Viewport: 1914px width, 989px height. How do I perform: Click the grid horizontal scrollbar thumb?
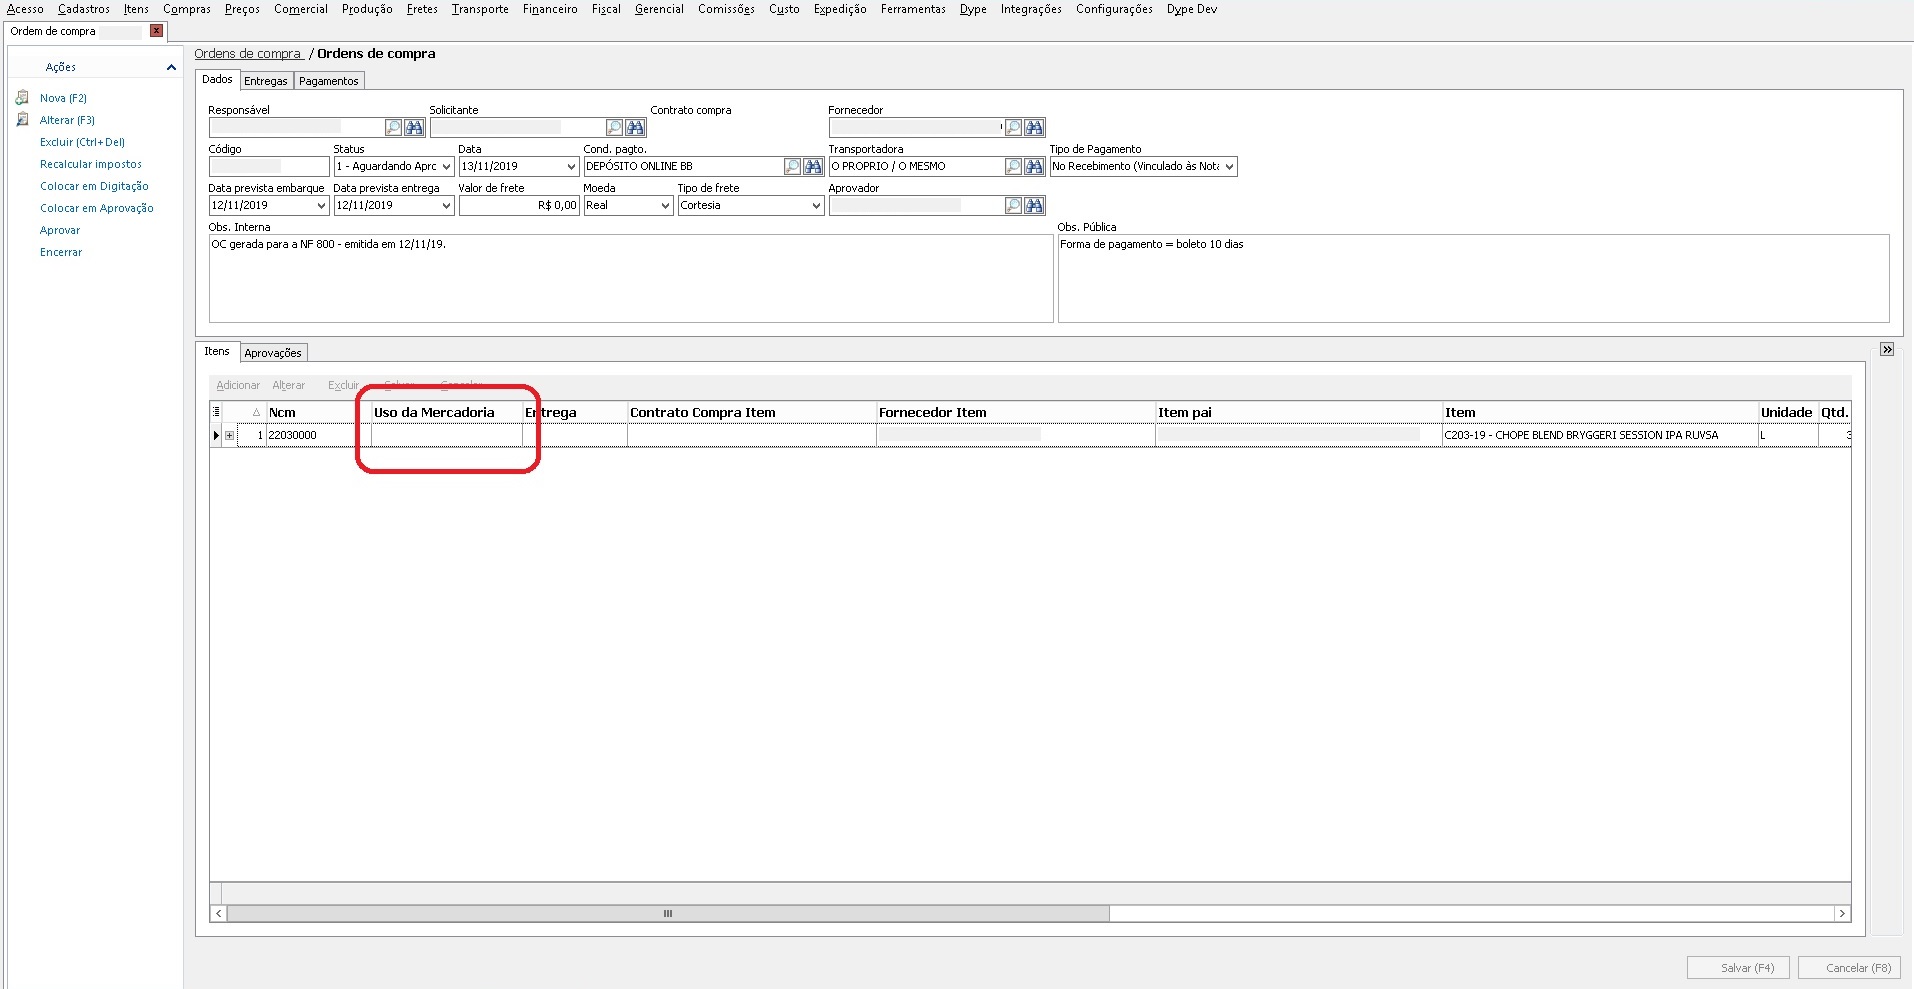coord(668,914)
